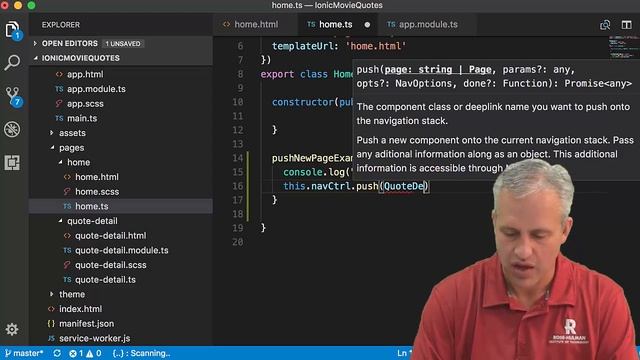This screenshot has height=360, width=640.
Task: Click the export class line 8
Action: point(307,74)
